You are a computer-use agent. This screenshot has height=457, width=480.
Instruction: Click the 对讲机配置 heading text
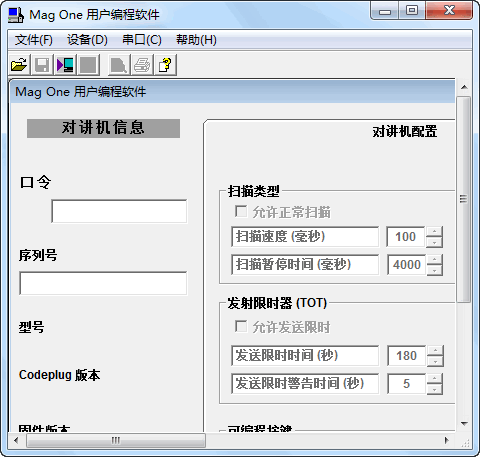coord(405,132)
